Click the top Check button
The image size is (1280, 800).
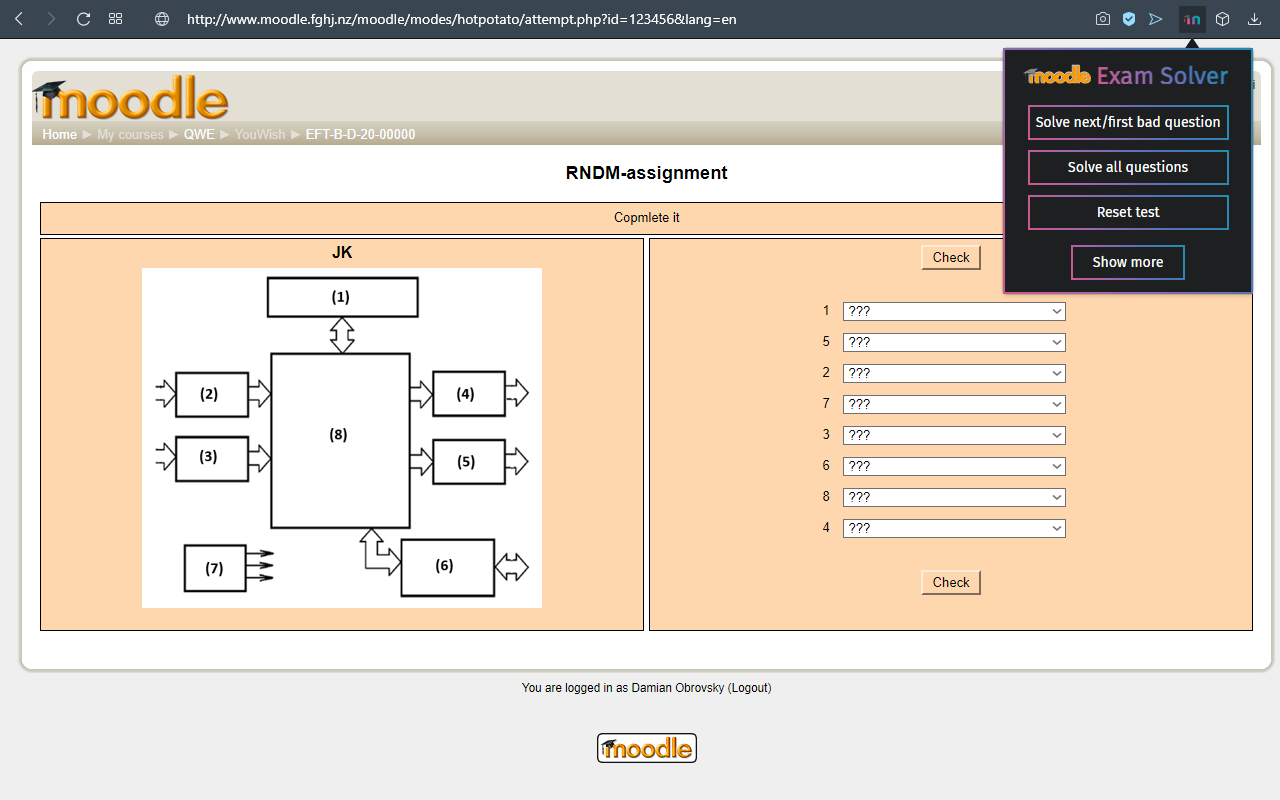[951, 257]
